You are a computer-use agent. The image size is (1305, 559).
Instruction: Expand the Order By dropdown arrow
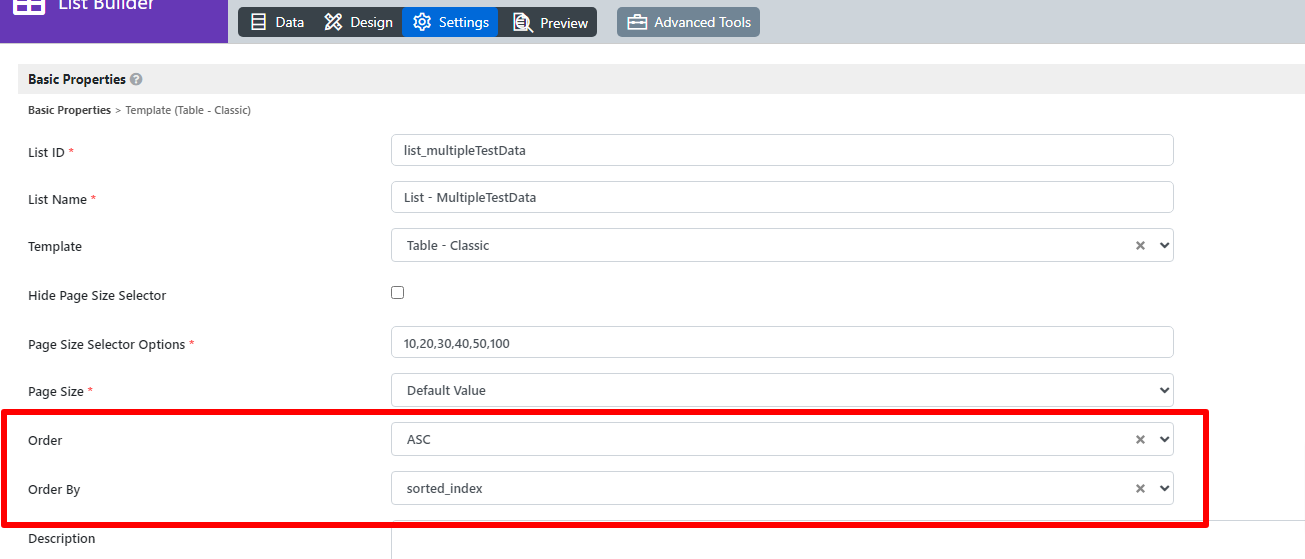click(x=1163, y=488)
